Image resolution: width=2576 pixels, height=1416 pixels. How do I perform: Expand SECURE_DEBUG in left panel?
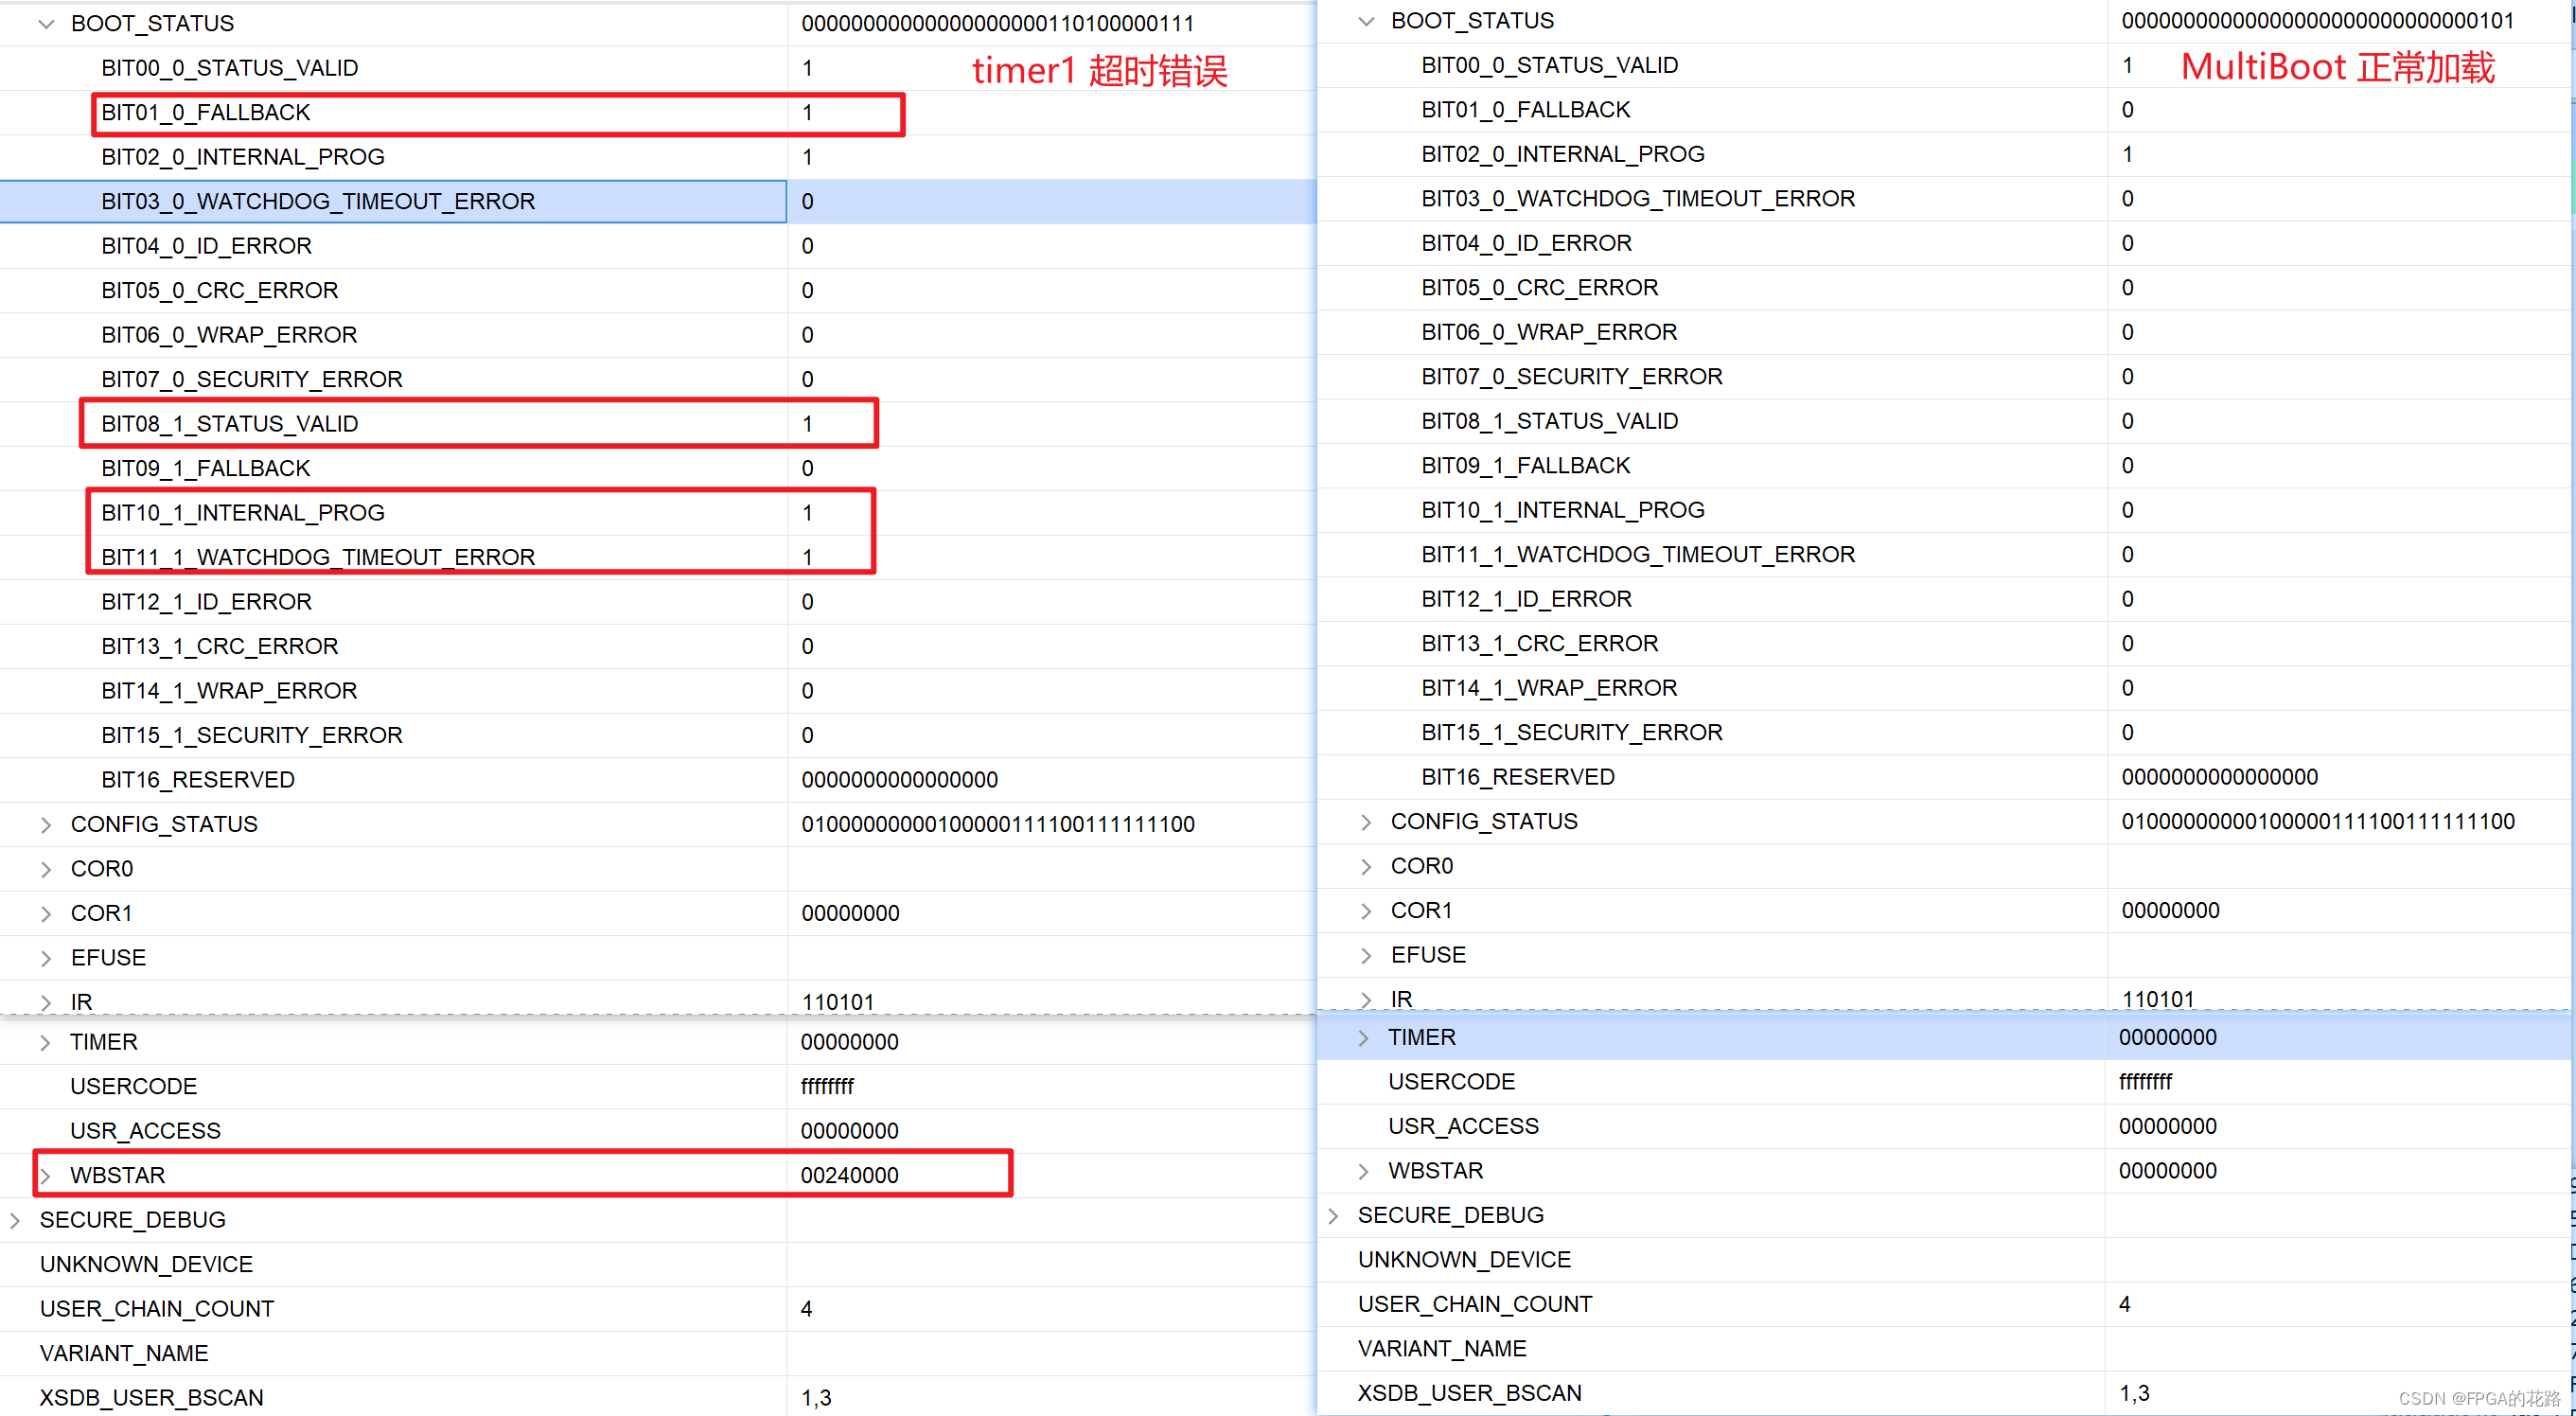pyautogui.click(x=15, y=1220)
